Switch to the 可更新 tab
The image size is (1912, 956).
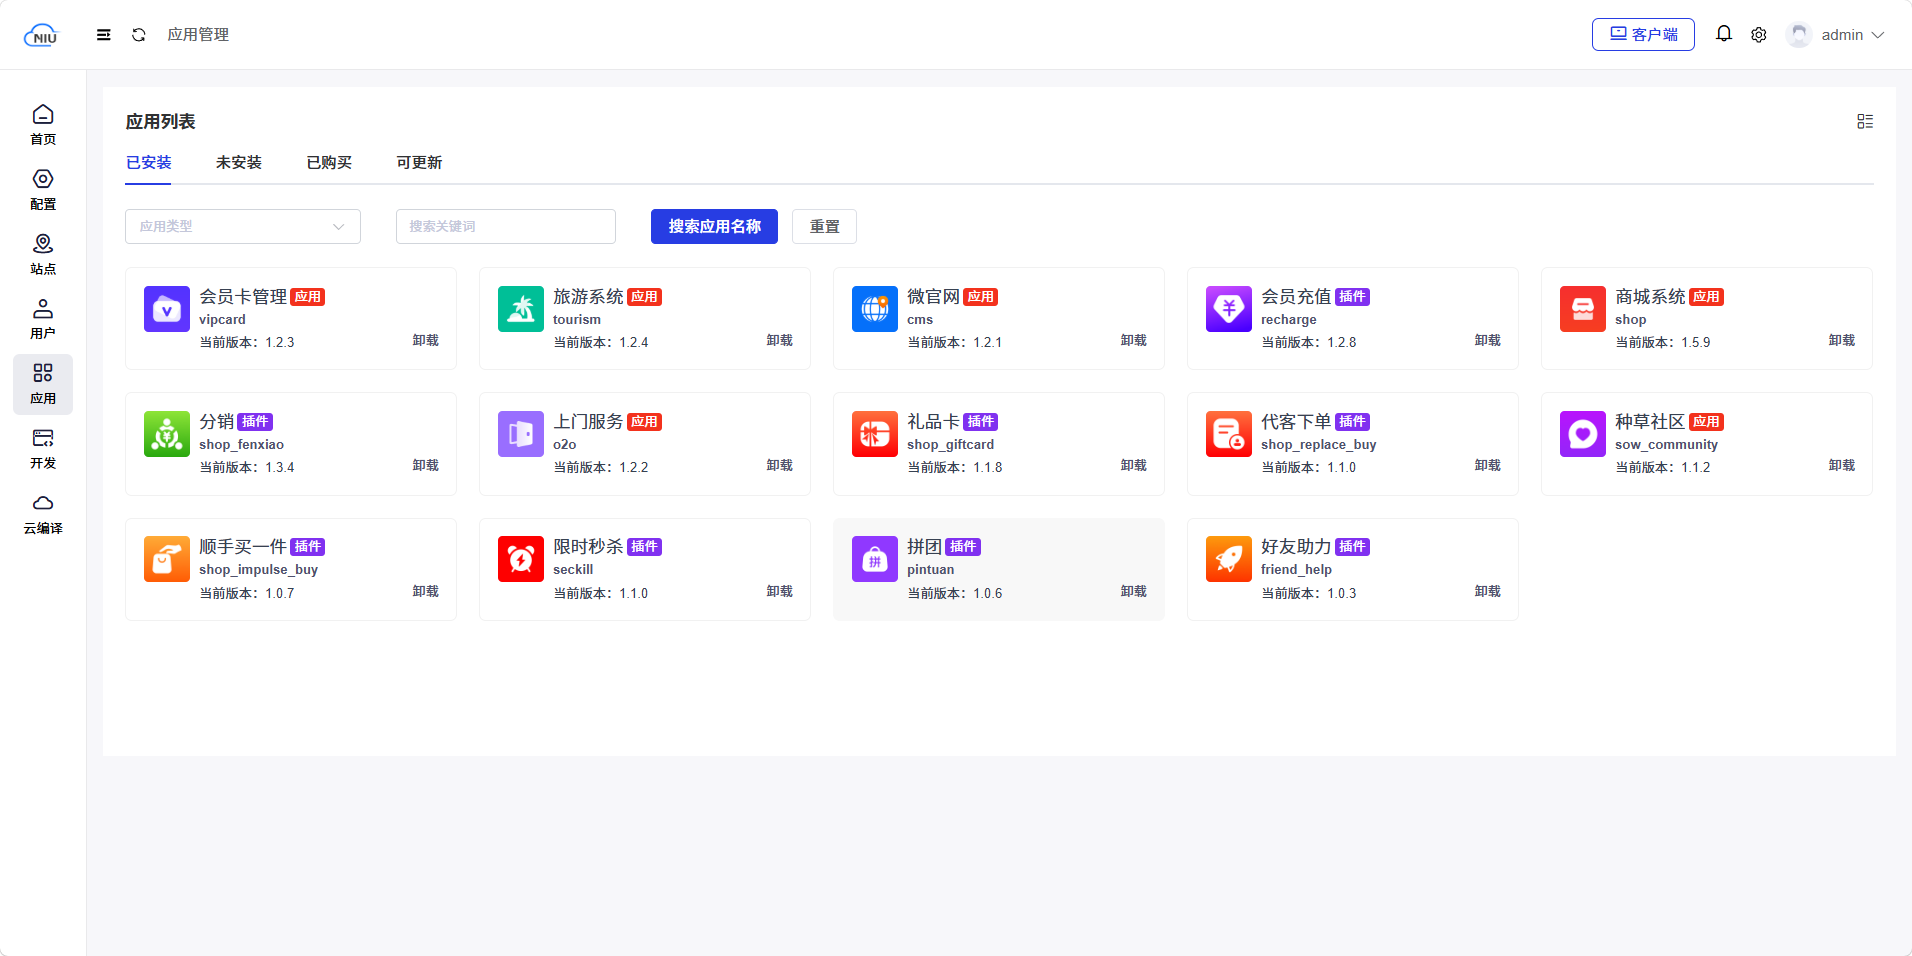coord(418,163)
